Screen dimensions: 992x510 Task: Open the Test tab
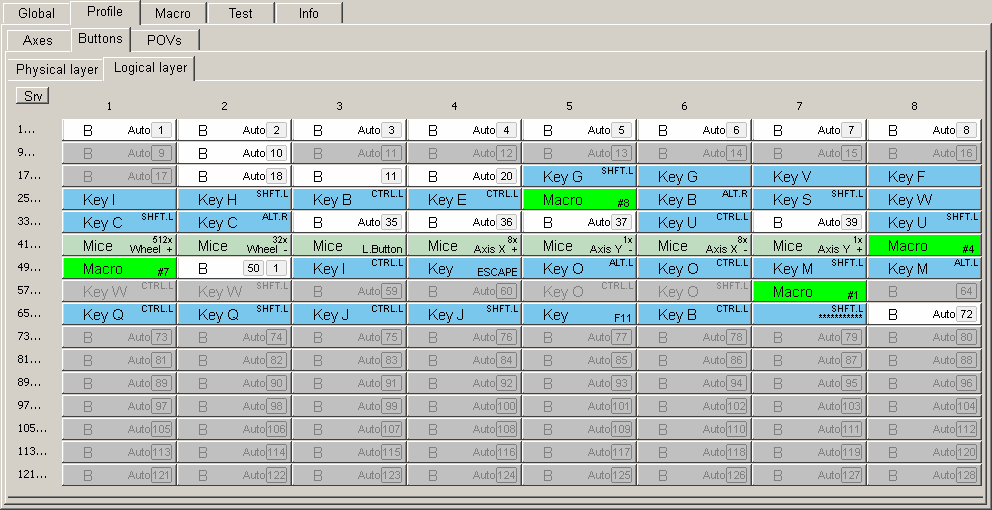tap(240, 13)
